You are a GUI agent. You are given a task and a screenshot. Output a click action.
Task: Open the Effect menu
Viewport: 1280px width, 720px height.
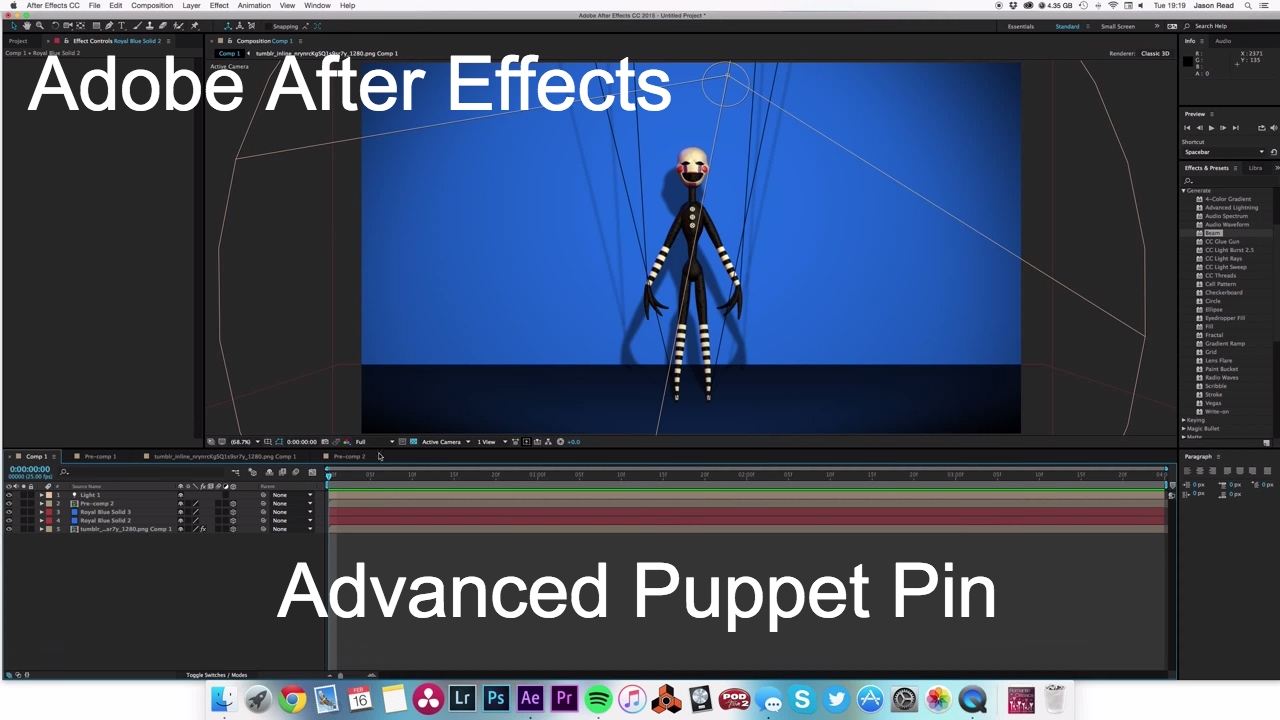[219, 6]
